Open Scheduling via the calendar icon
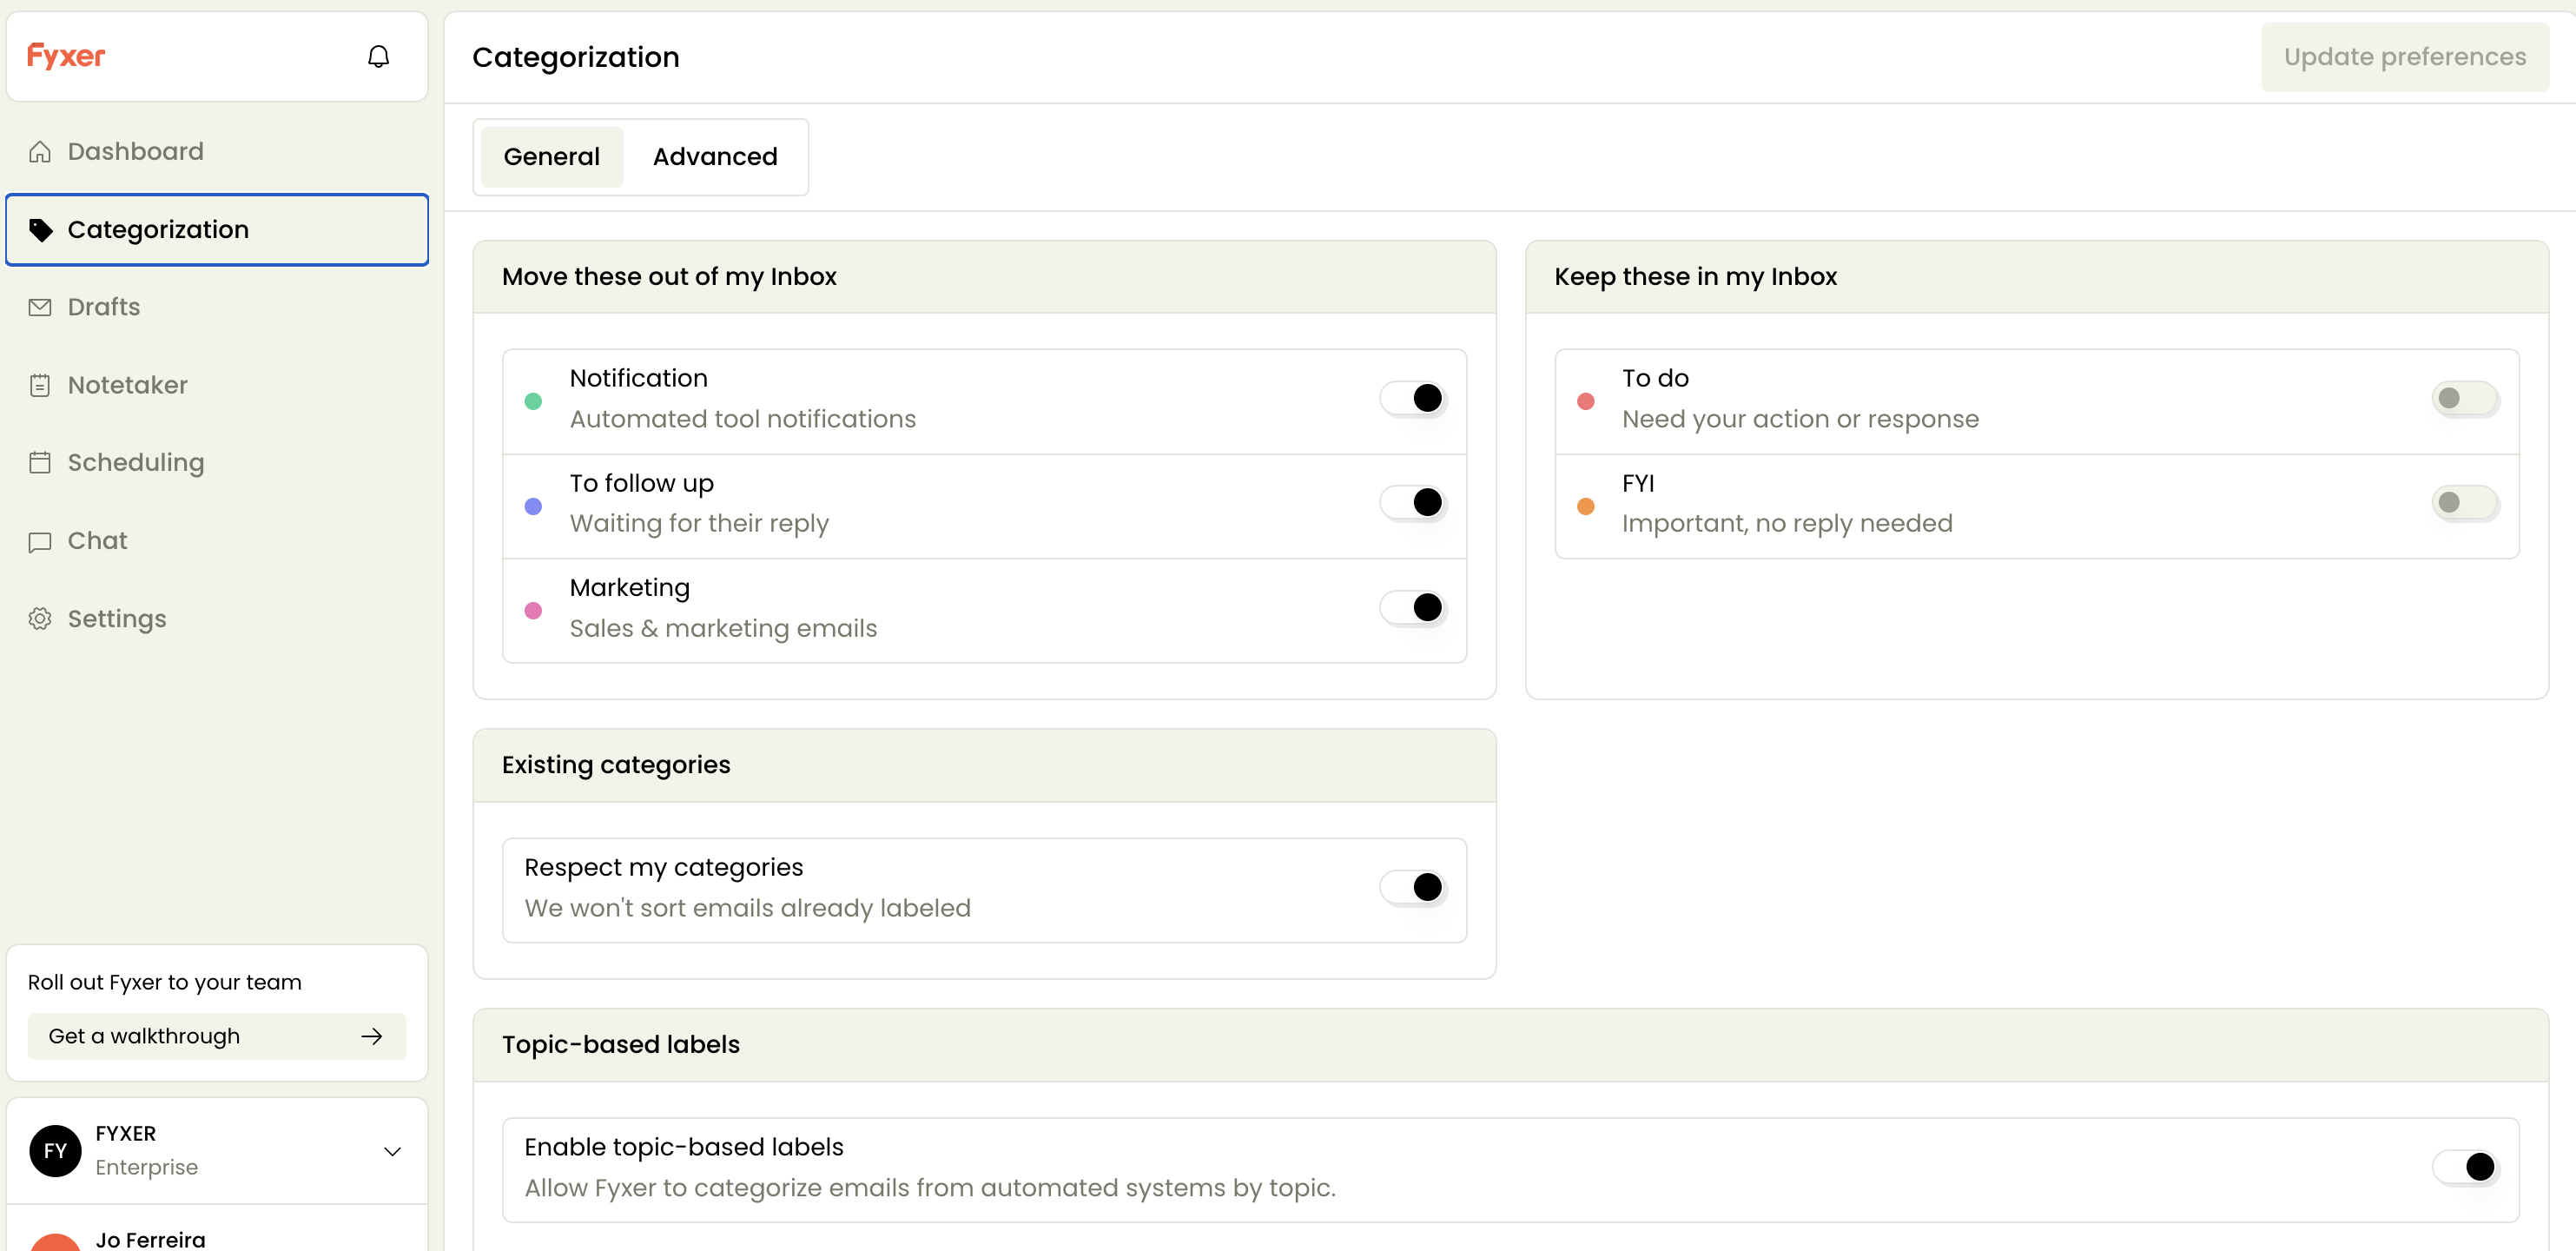This screenshot has height=1251, width=2576. coord(40,463)
